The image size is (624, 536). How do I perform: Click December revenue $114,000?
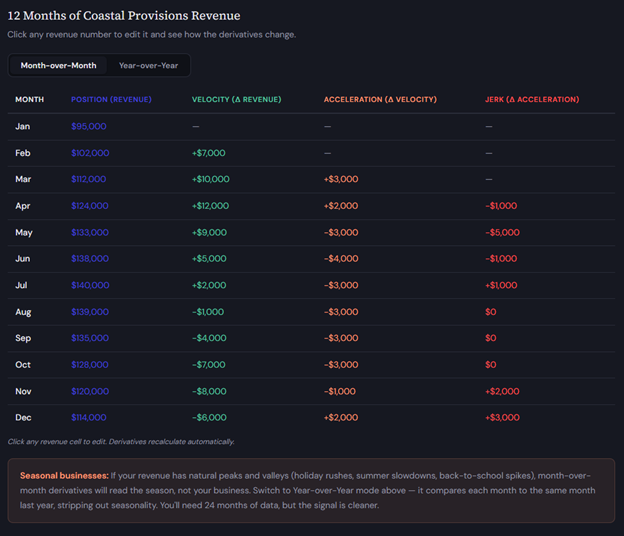[89, 417]
